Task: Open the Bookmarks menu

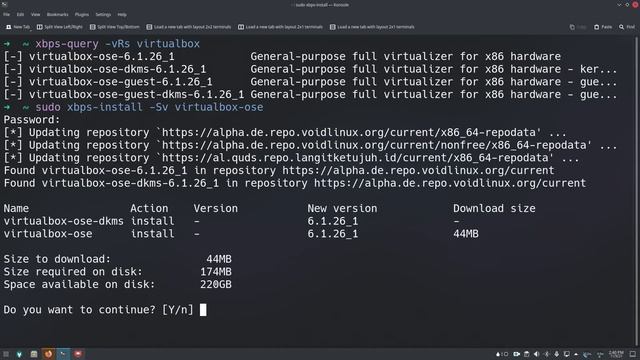Action: tap(57, 14)
